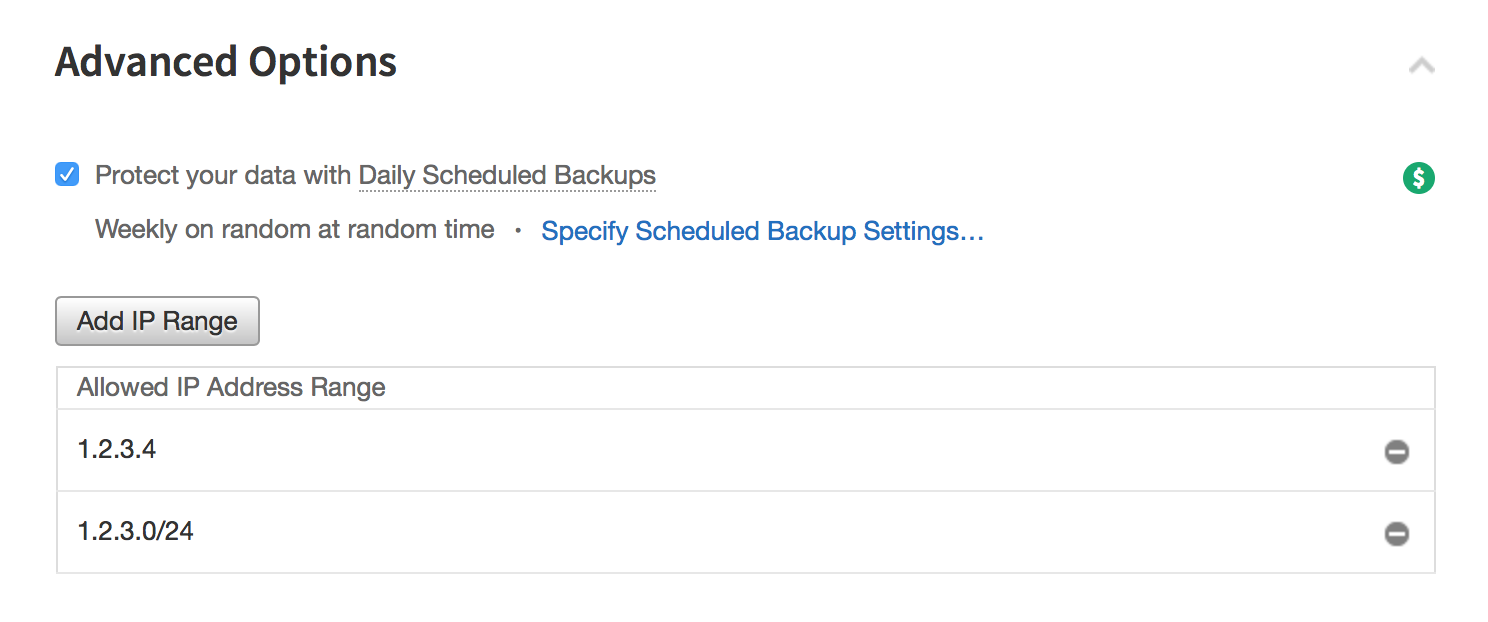This screenshot has width=1488, height=622.
Task: Toggle scheduled backups via the blue checkbox
Action: click(x=67, y=175)
